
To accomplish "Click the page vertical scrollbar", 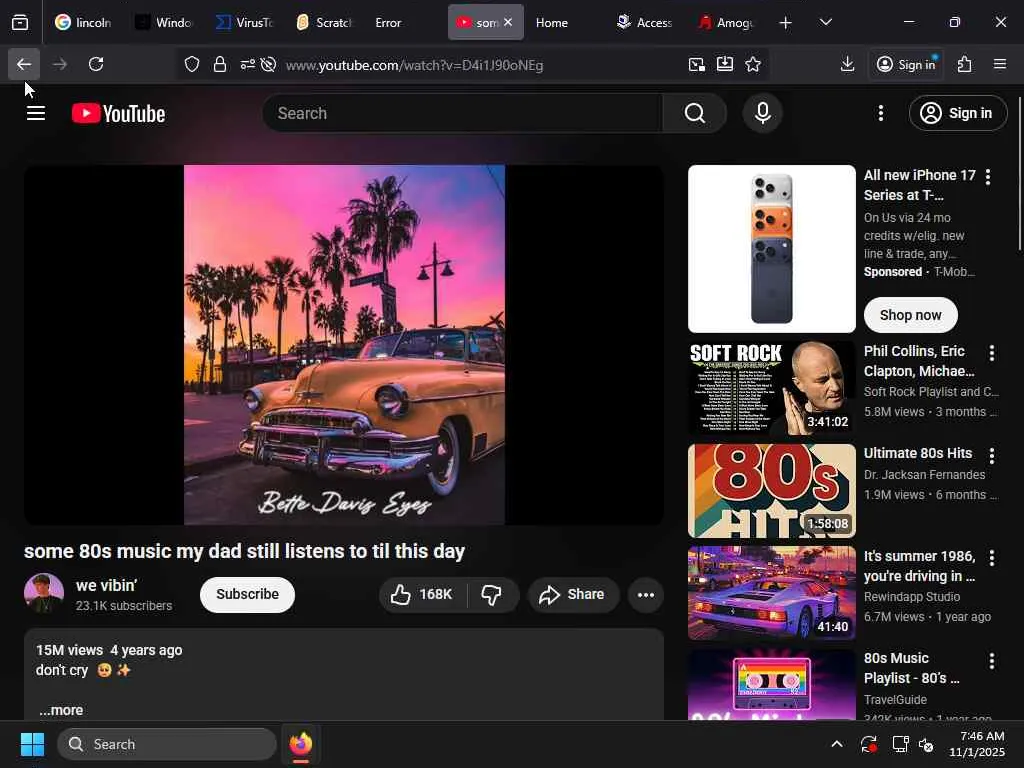I will click(1019, 173).
